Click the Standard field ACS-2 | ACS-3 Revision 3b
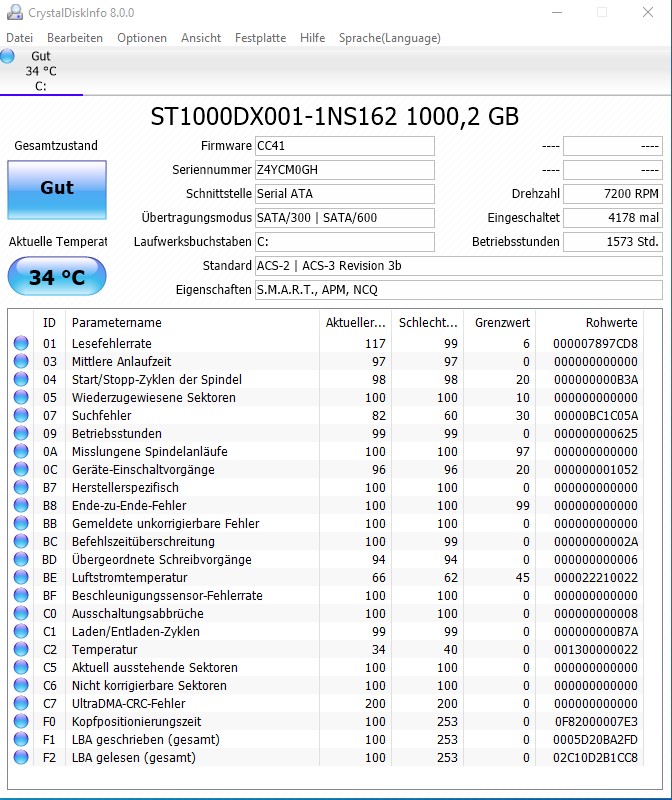Screen dimensions: 672x800 point(459,266)
